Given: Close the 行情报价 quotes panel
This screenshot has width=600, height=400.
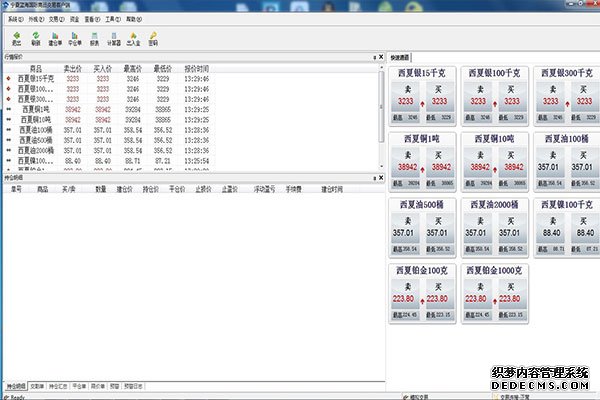Looking at the screenshot, I should pyautogui.click(x=381, y=57).
